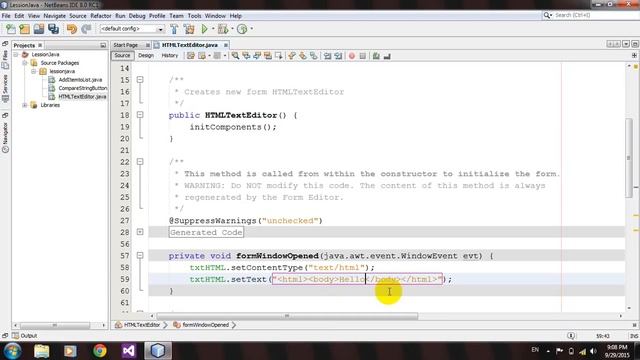Click formWindowOpened in the breadcrumb bar

[206, 325]
